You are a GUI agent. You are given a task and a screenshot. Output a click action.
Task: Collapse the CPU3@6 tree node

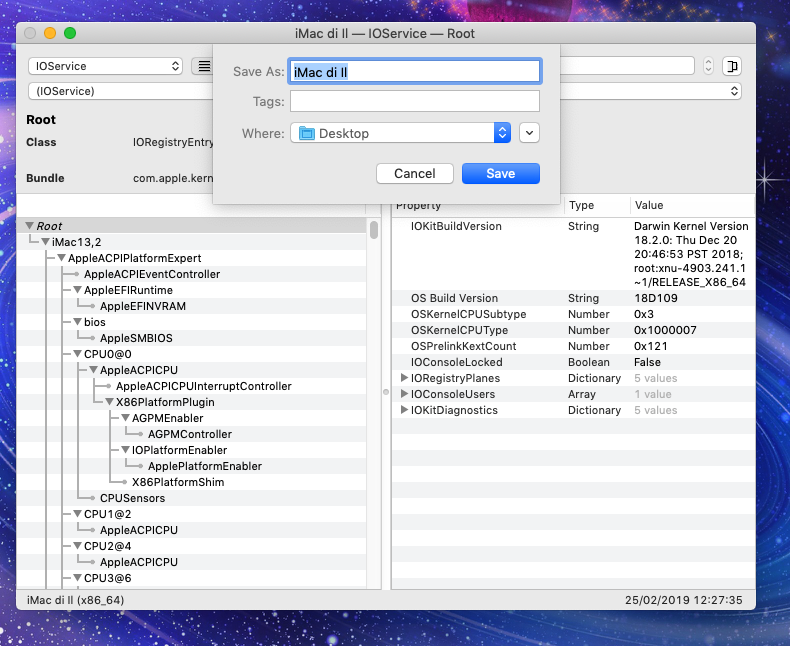77,577
